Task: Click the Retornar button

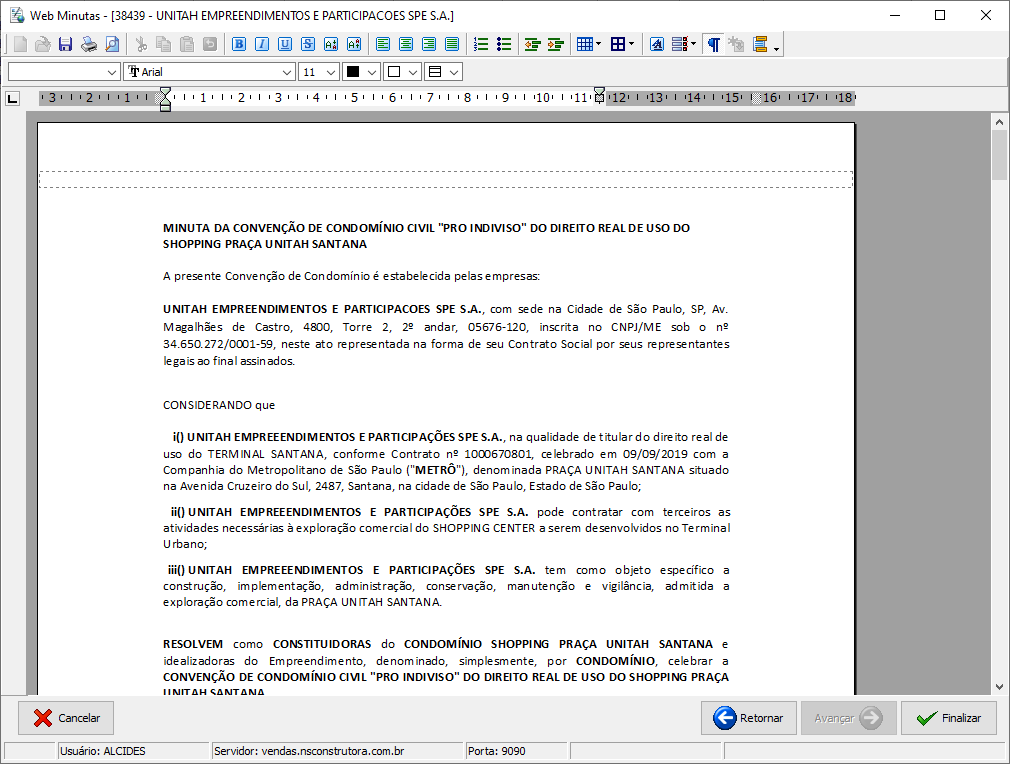Action: (748, 718)
